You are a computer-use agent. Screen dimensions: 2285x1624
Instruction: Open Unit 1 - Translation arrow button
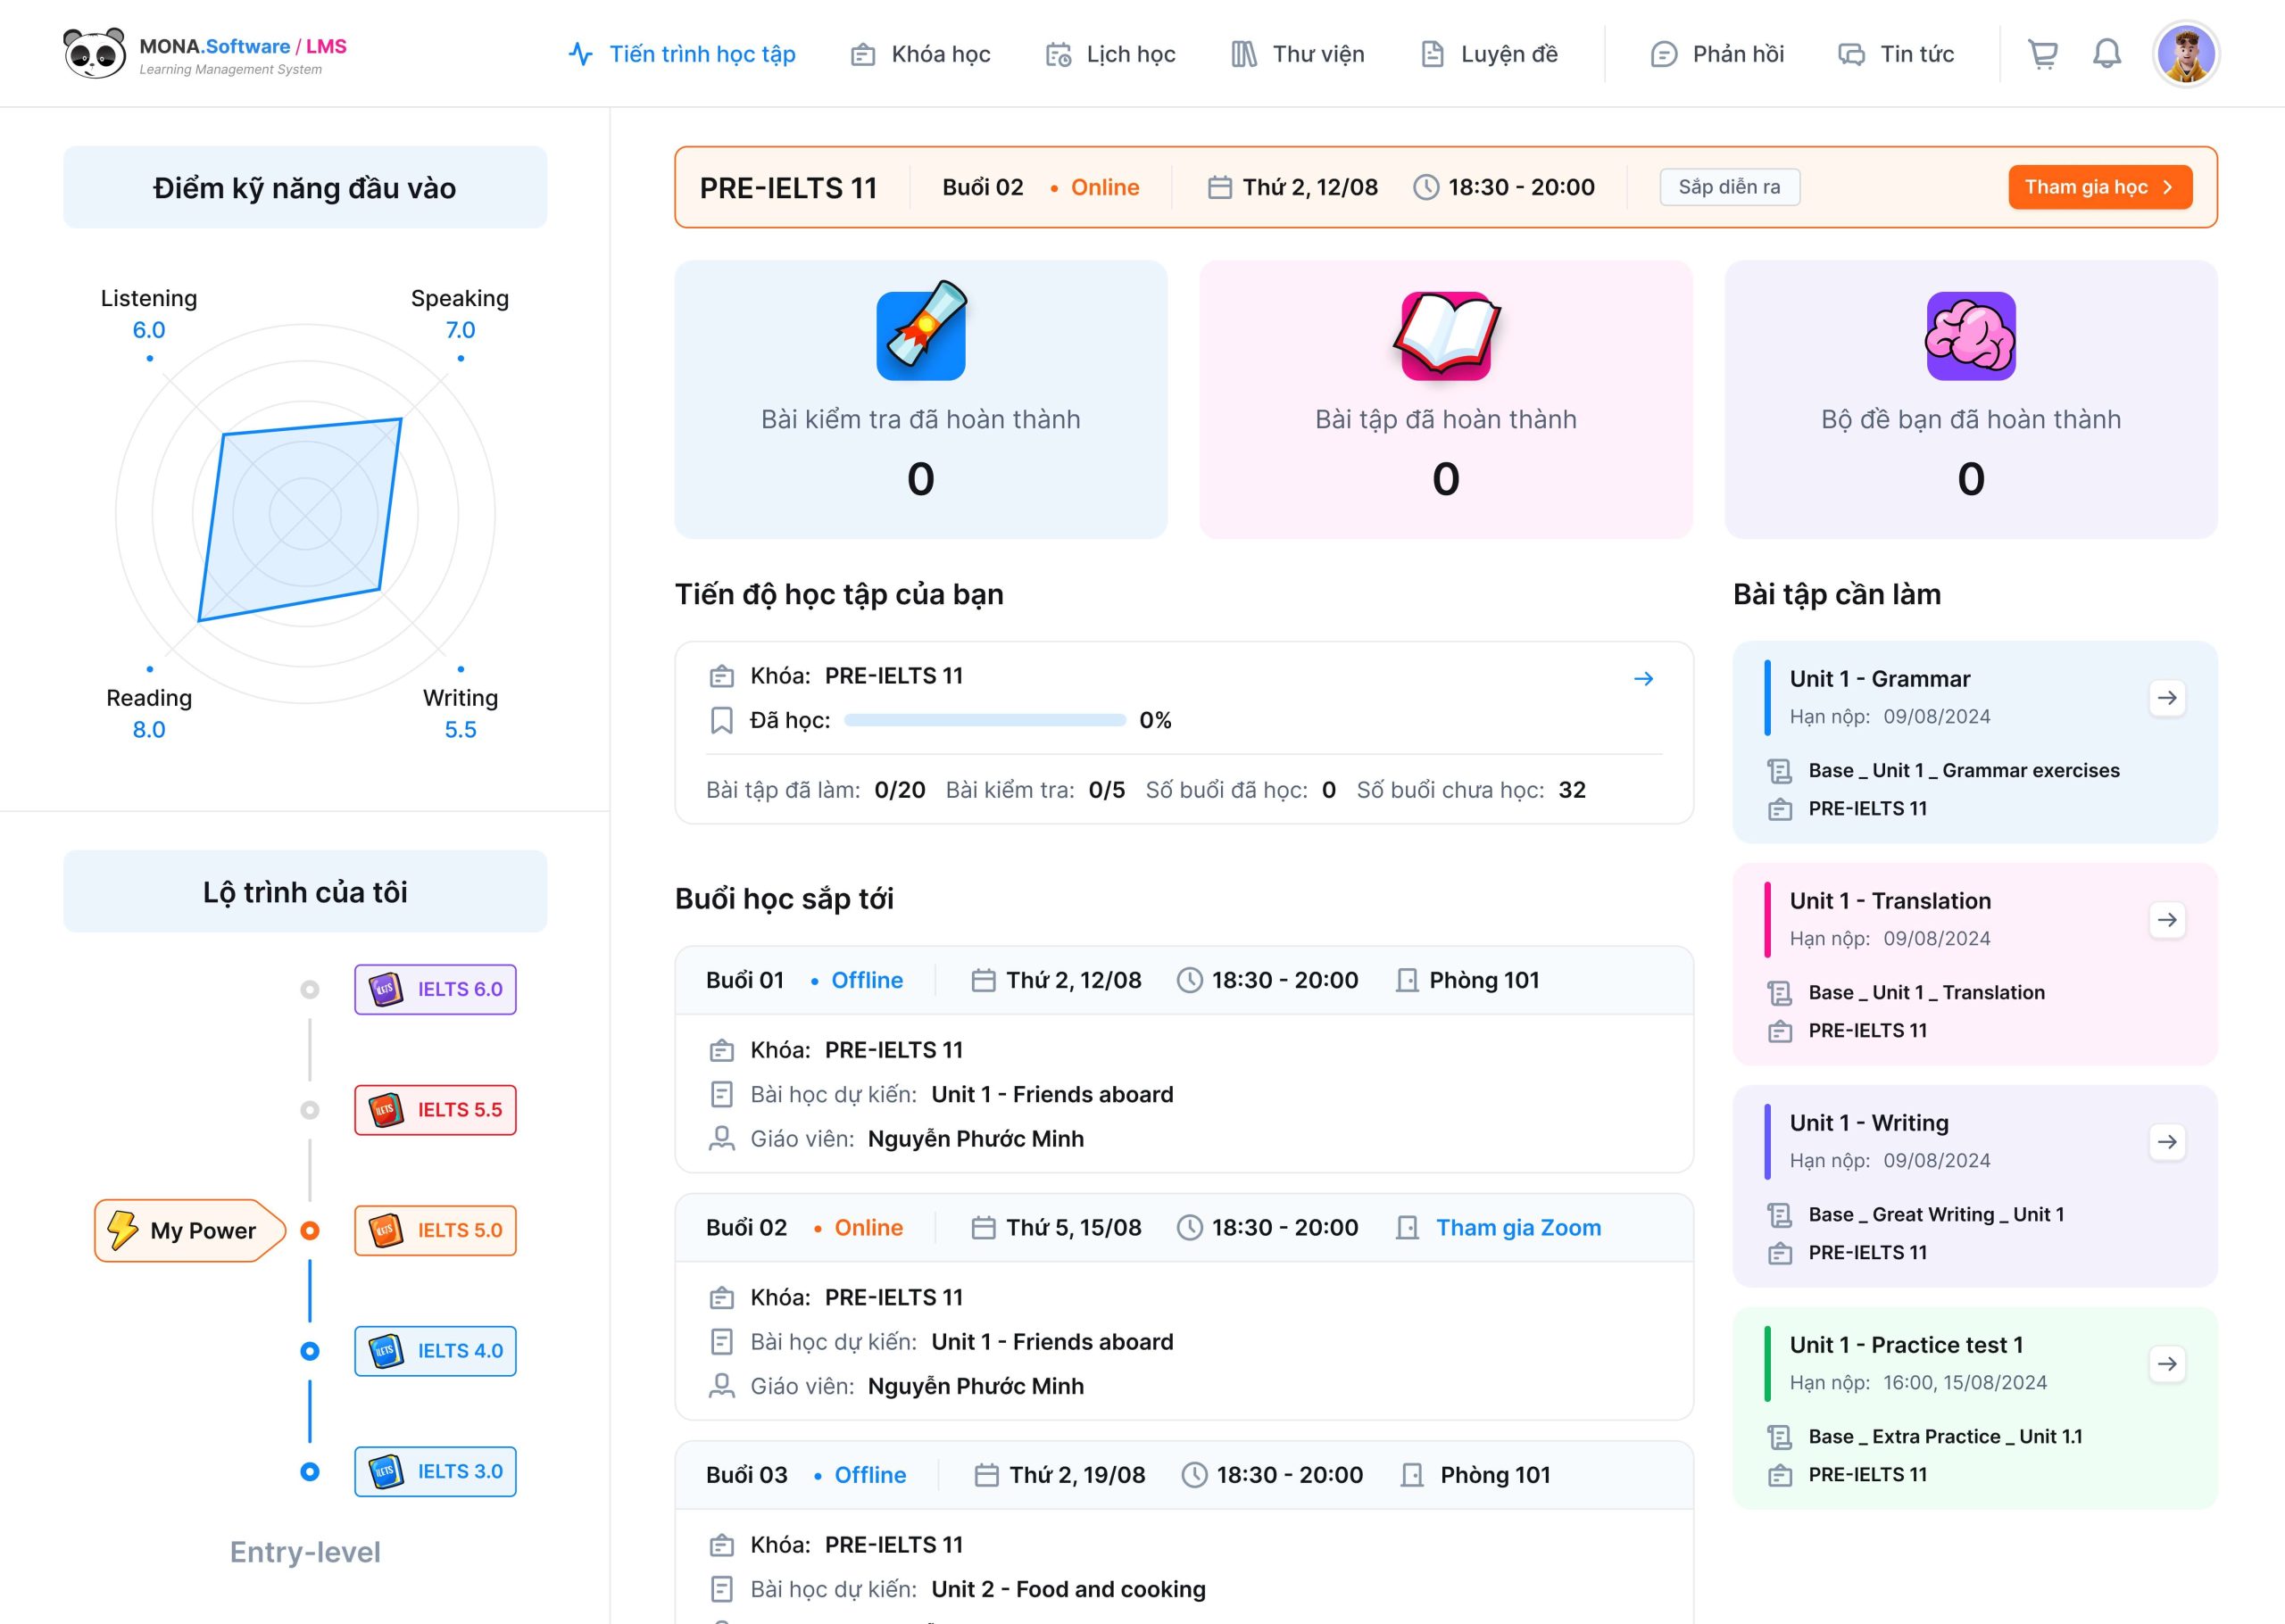coord(2166,920)
